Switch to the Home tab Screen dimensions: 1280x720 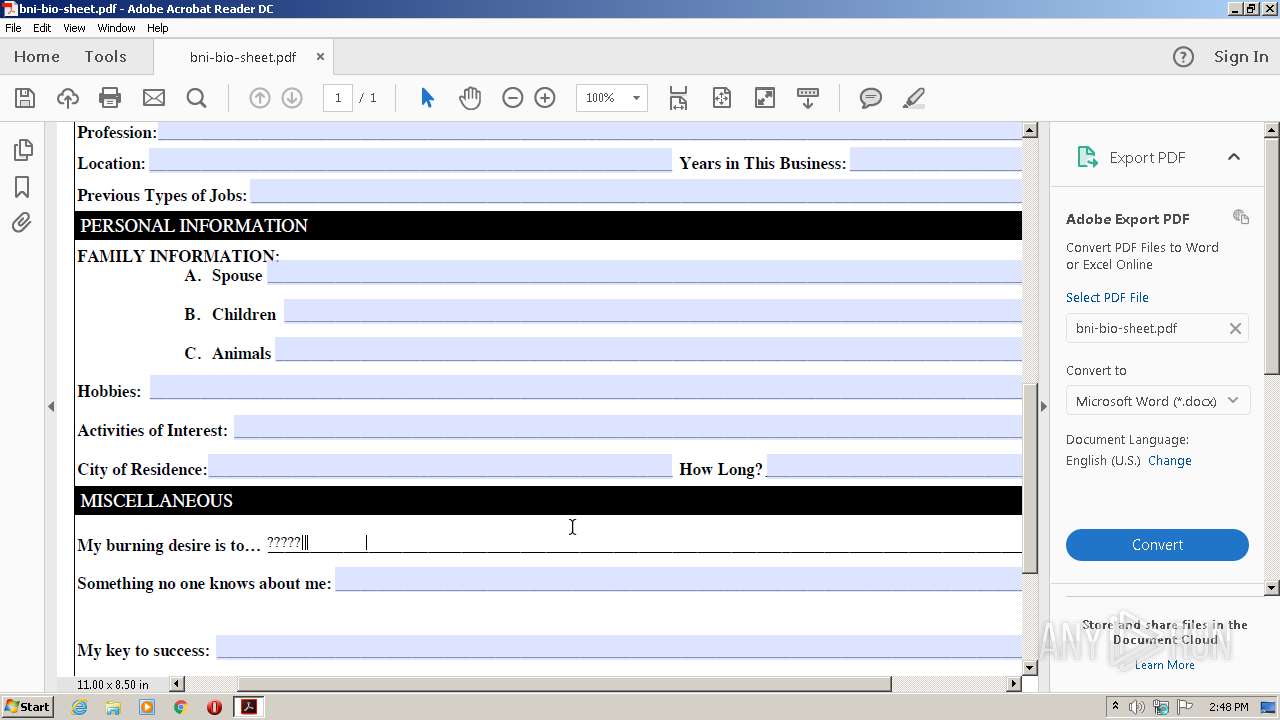pyautogui.click(x=37, y=57)
